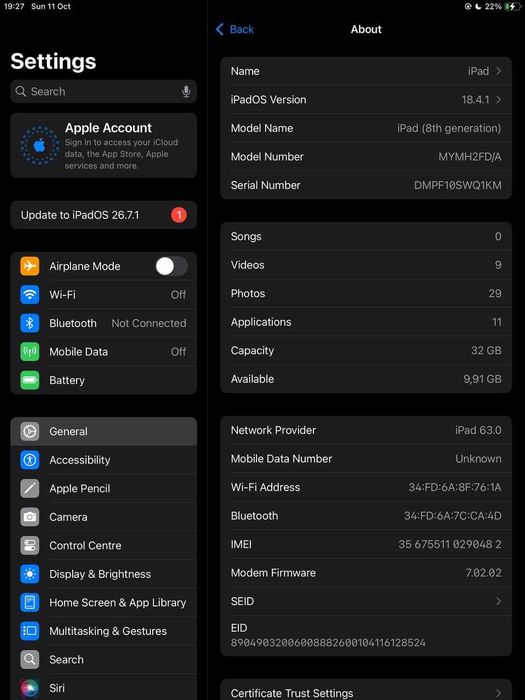
Task: Tap the Do Not Disturb moon icon
Action: coord(479,6)
